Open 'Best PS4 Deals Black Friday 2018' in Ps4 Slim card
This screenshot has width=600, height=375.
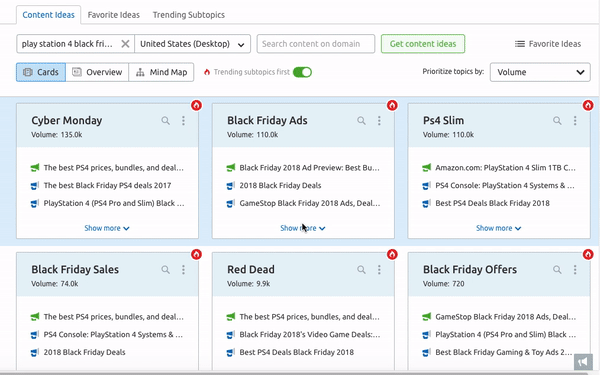[492, 203]
